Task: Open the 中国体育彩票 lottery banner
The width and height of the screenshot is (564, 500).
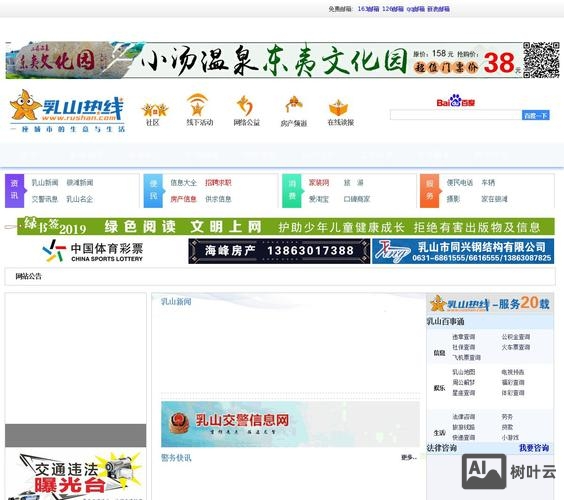Action: pyautogui.click(x=93, y=251)
